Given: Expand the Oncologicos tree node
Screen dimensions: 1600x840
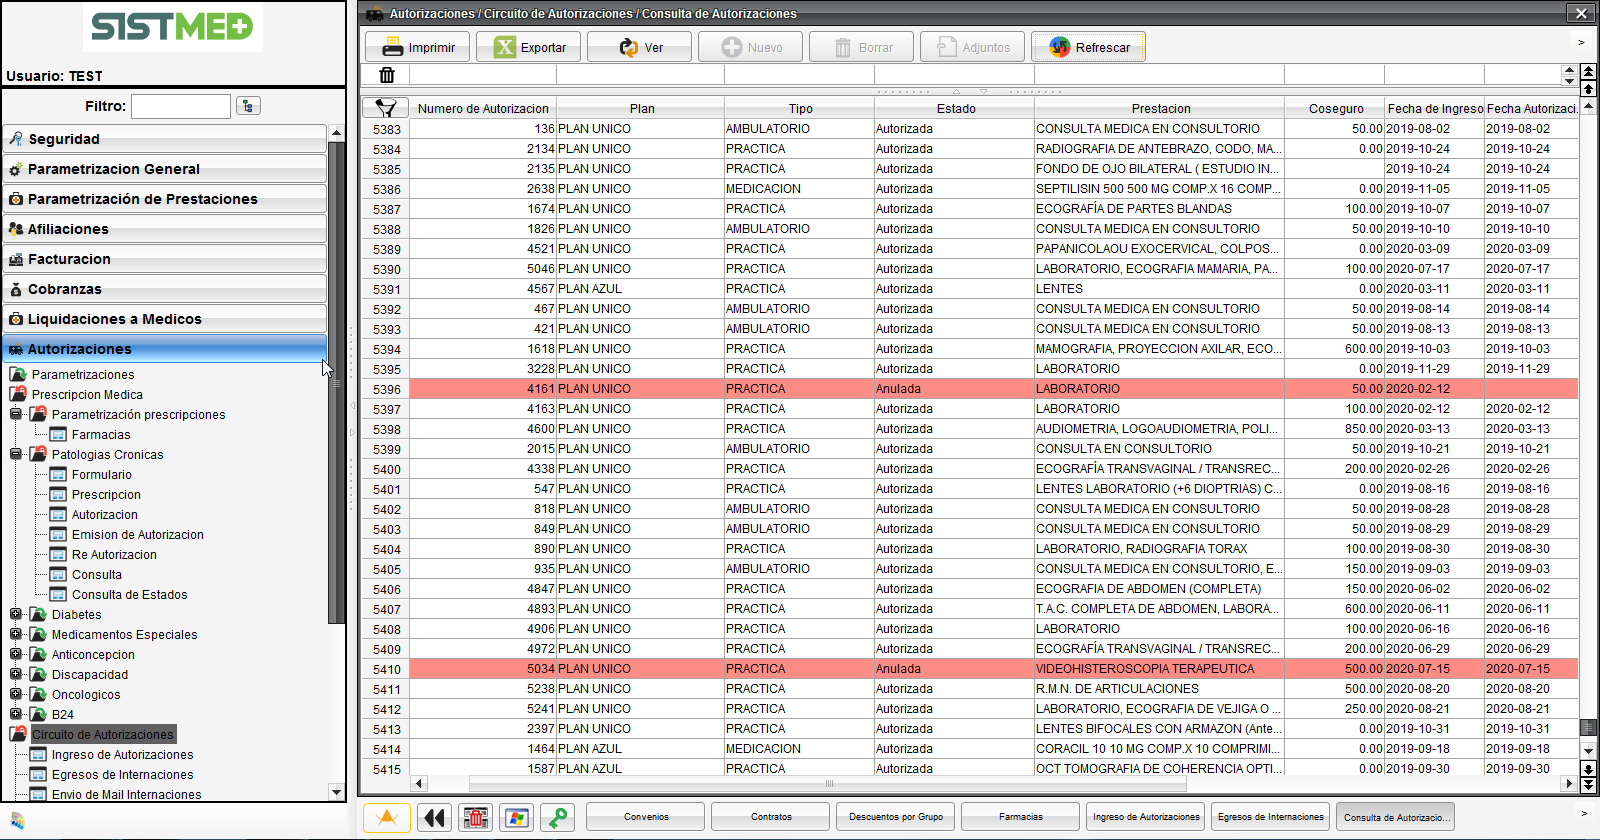Looking at the screenshot, I should pos(16,694).
